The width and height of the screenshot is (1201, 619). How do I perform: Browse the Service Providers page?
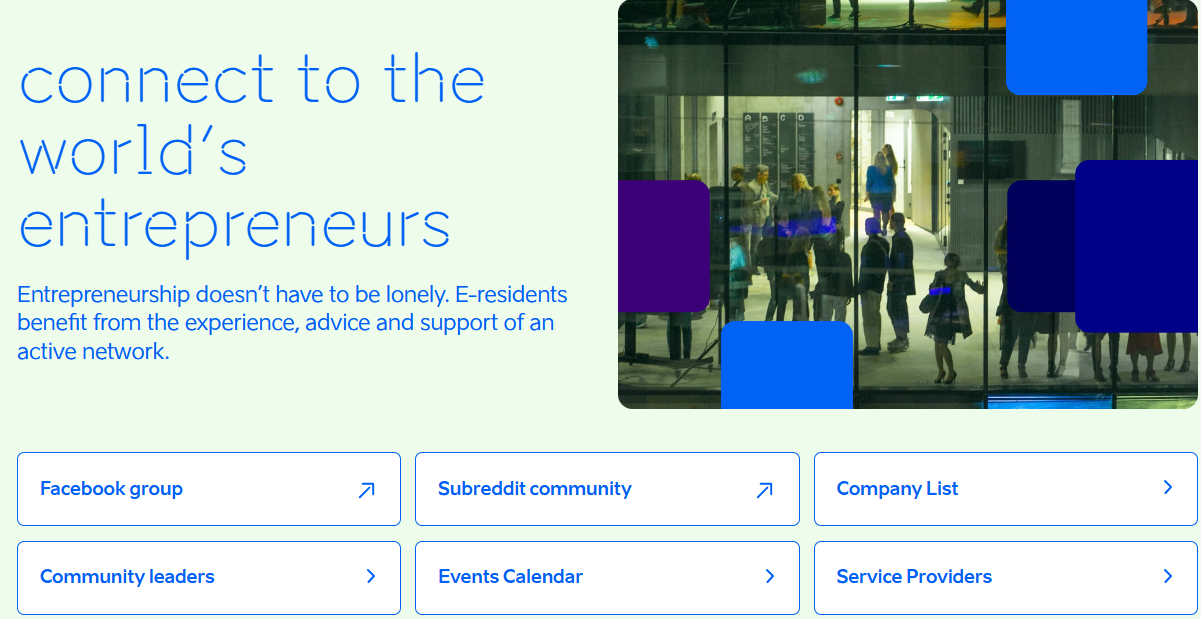coord(1006,578)
